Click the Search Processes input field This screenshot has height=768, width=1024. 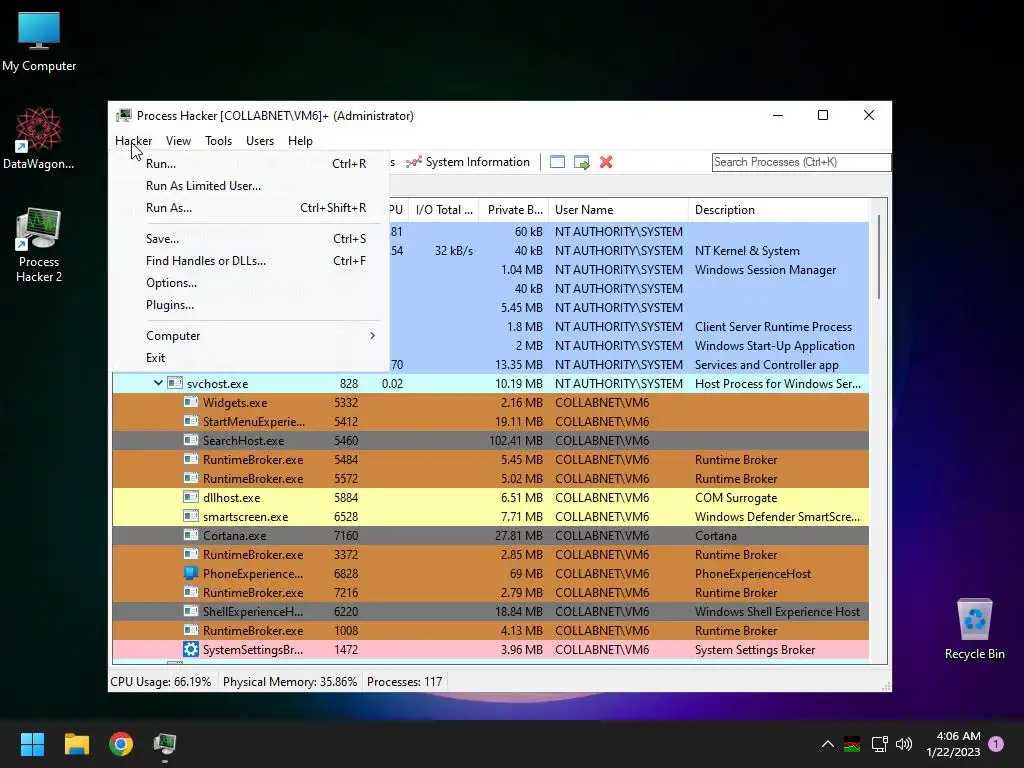(801, 162)
